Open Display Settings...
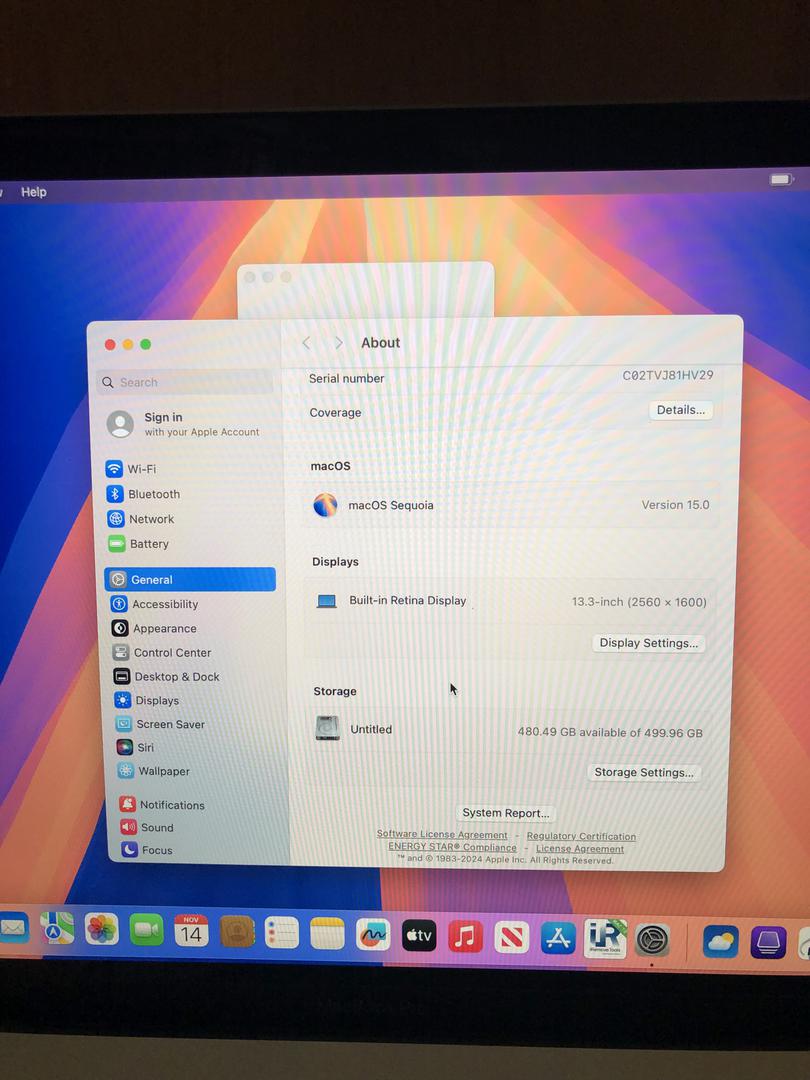The height and width of the screenshot is (1080, 810). 649,643
